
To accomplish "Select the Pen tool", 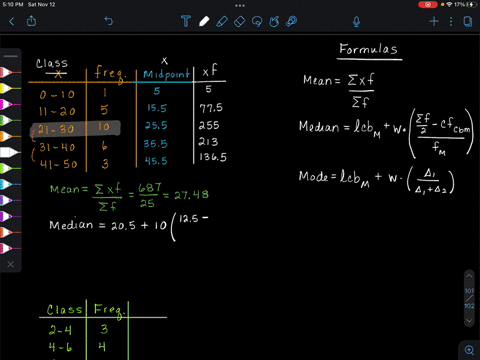I will click(204, 21).
